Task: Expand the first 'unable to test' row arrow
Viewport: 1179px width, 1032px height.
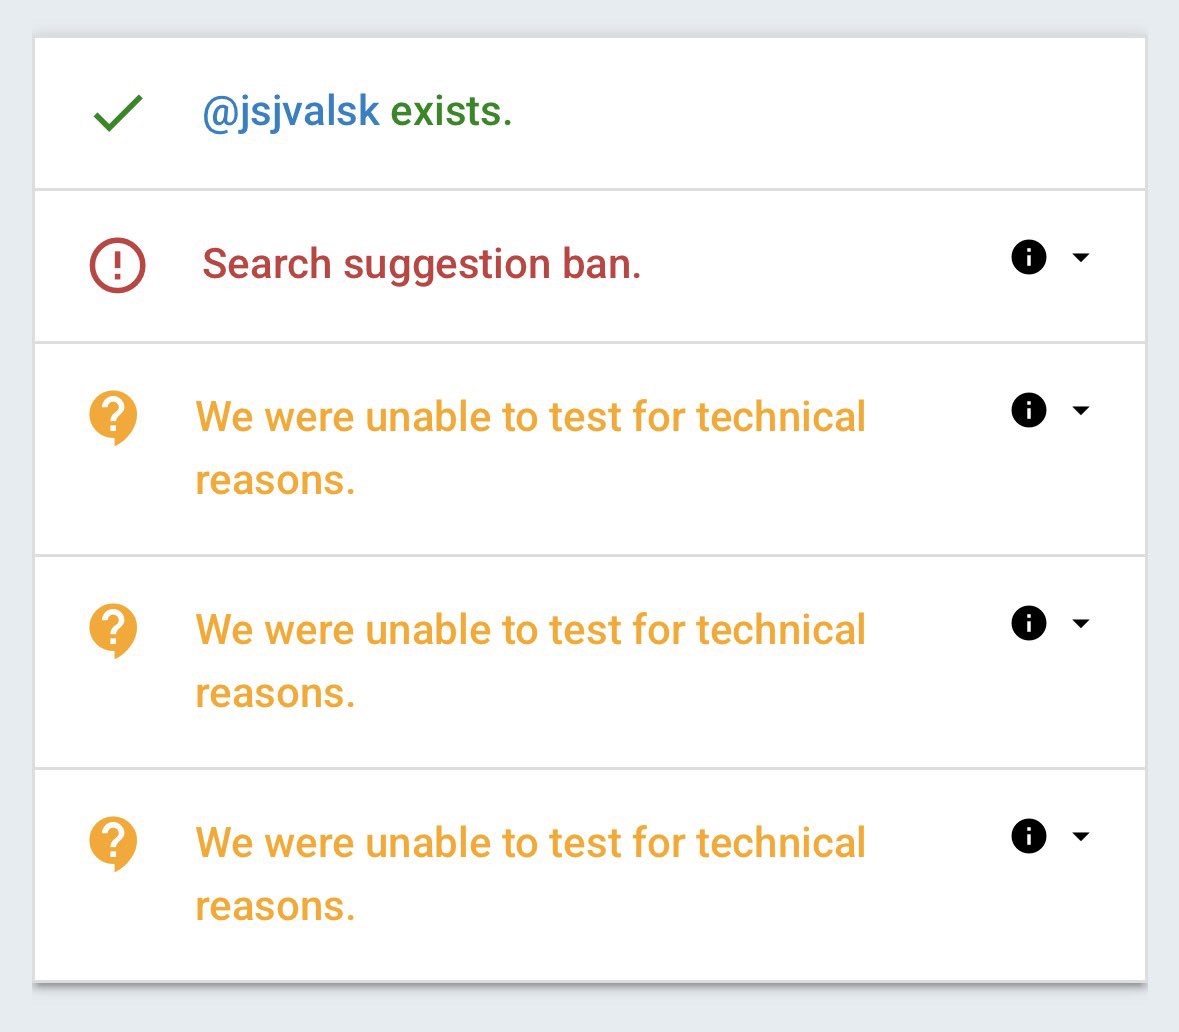Action: pos(1080,410)
